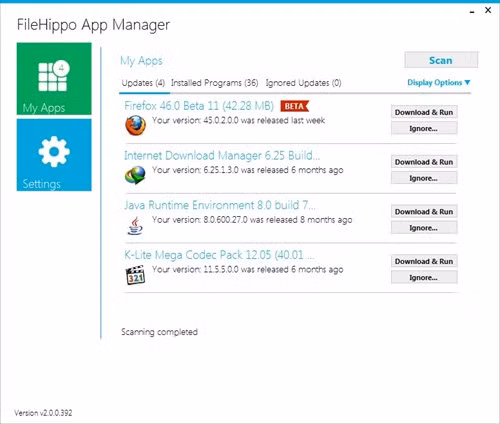Open Firefox 46.0 Beta 11 title link
The image size is (500, 424).
pyautogui.click(x=199, y=106)
